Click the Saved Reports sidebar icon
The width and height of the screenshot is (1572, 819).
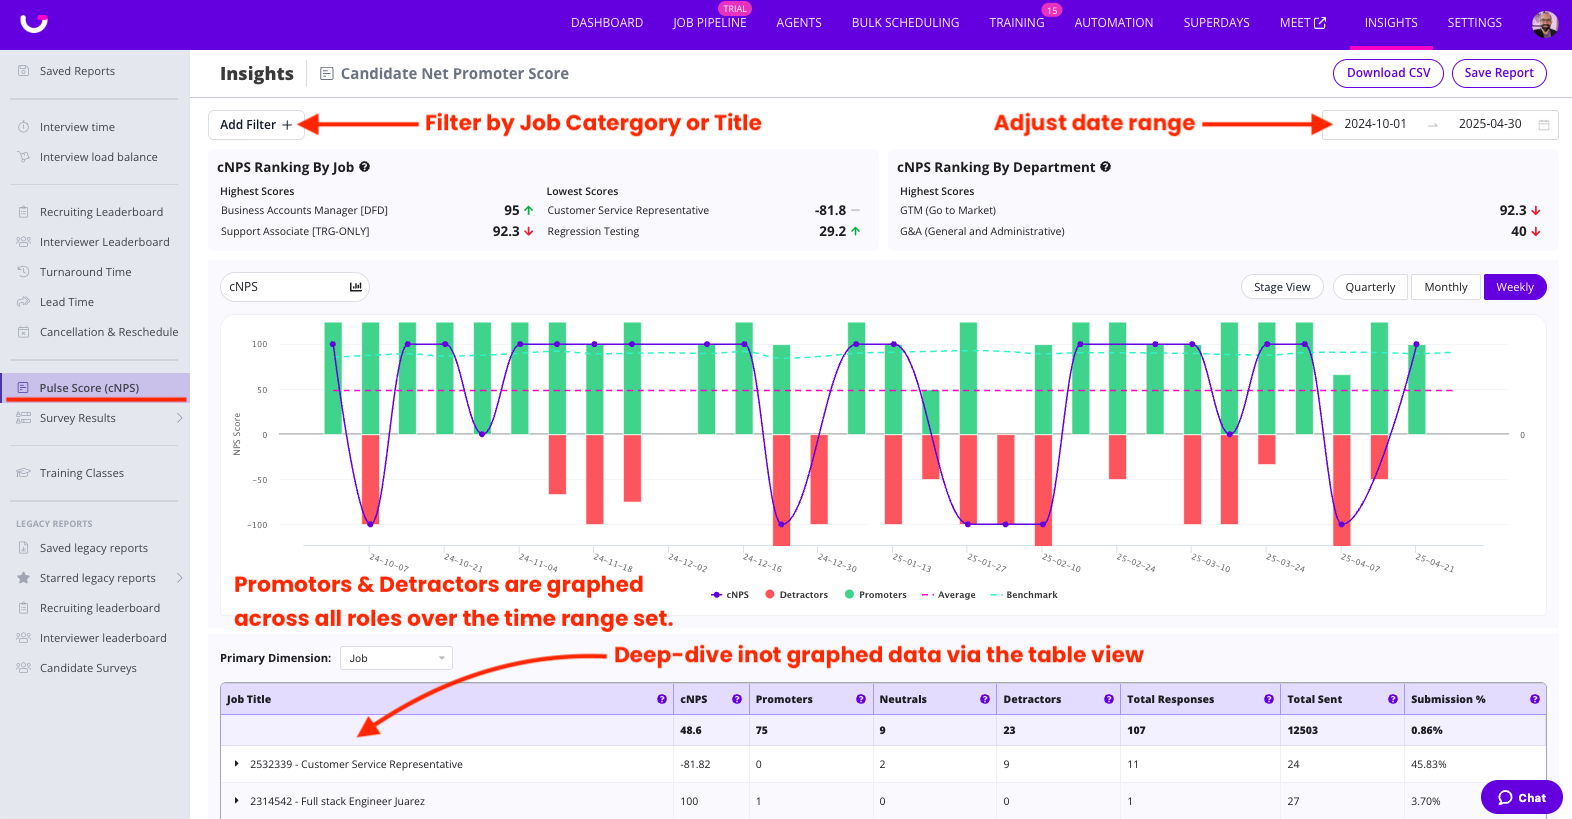tap(23, 71)
